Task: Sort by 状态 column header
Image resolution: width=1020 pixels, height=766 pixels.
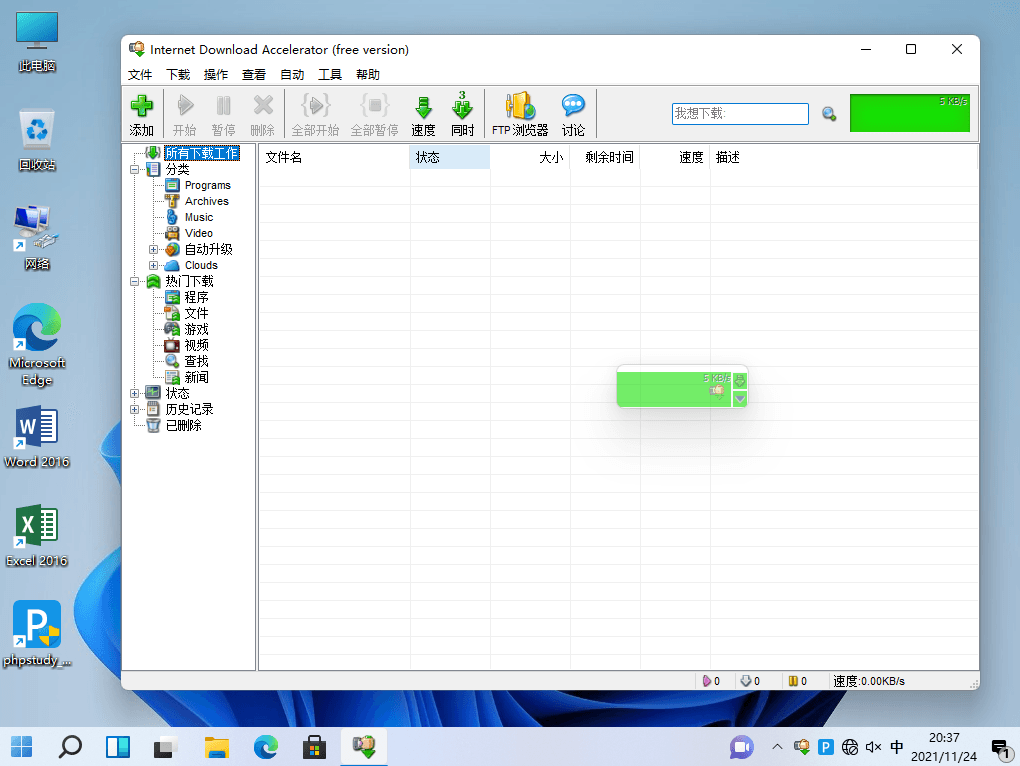Action: [450, 157]
